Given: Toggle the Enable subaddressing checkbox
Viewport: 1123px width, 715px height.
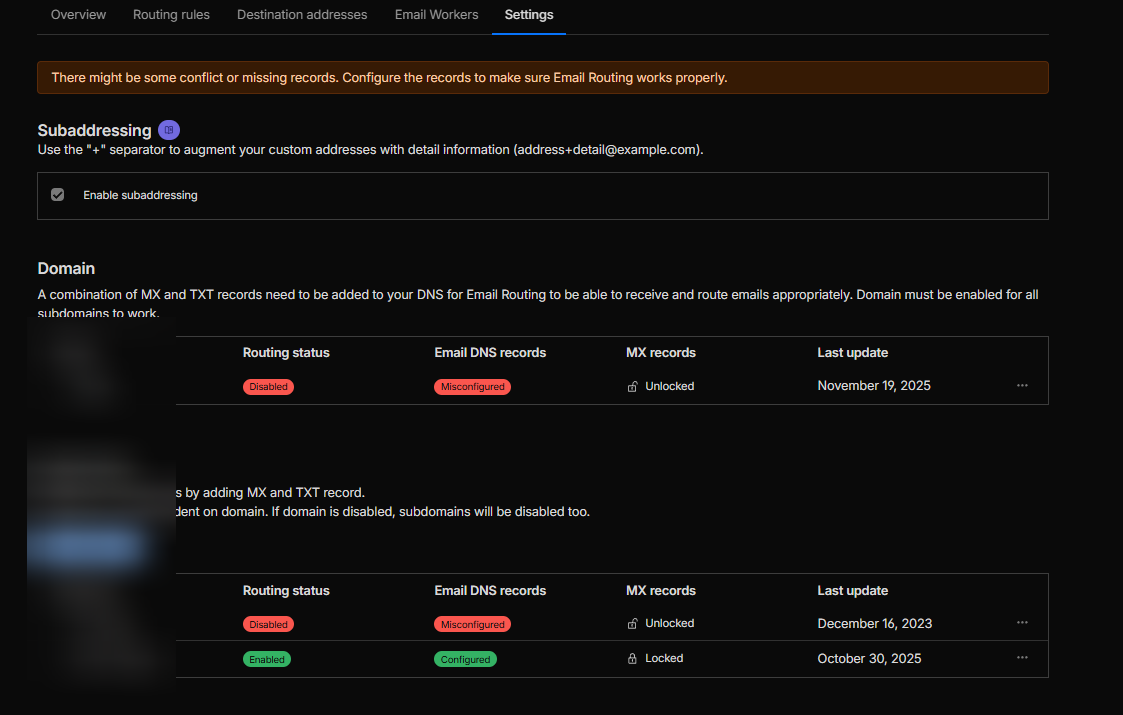Looking at the screenshot, I should 58,195.
